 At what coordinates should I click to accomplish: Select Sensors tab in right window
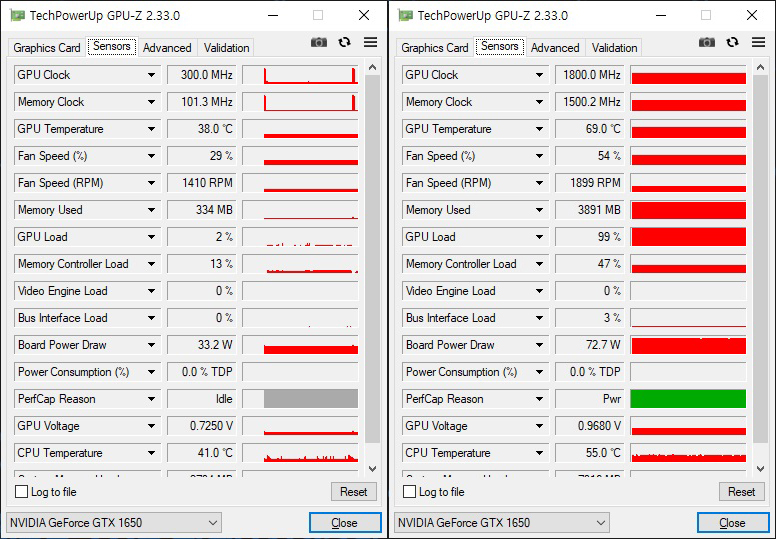tap(500, 46)
